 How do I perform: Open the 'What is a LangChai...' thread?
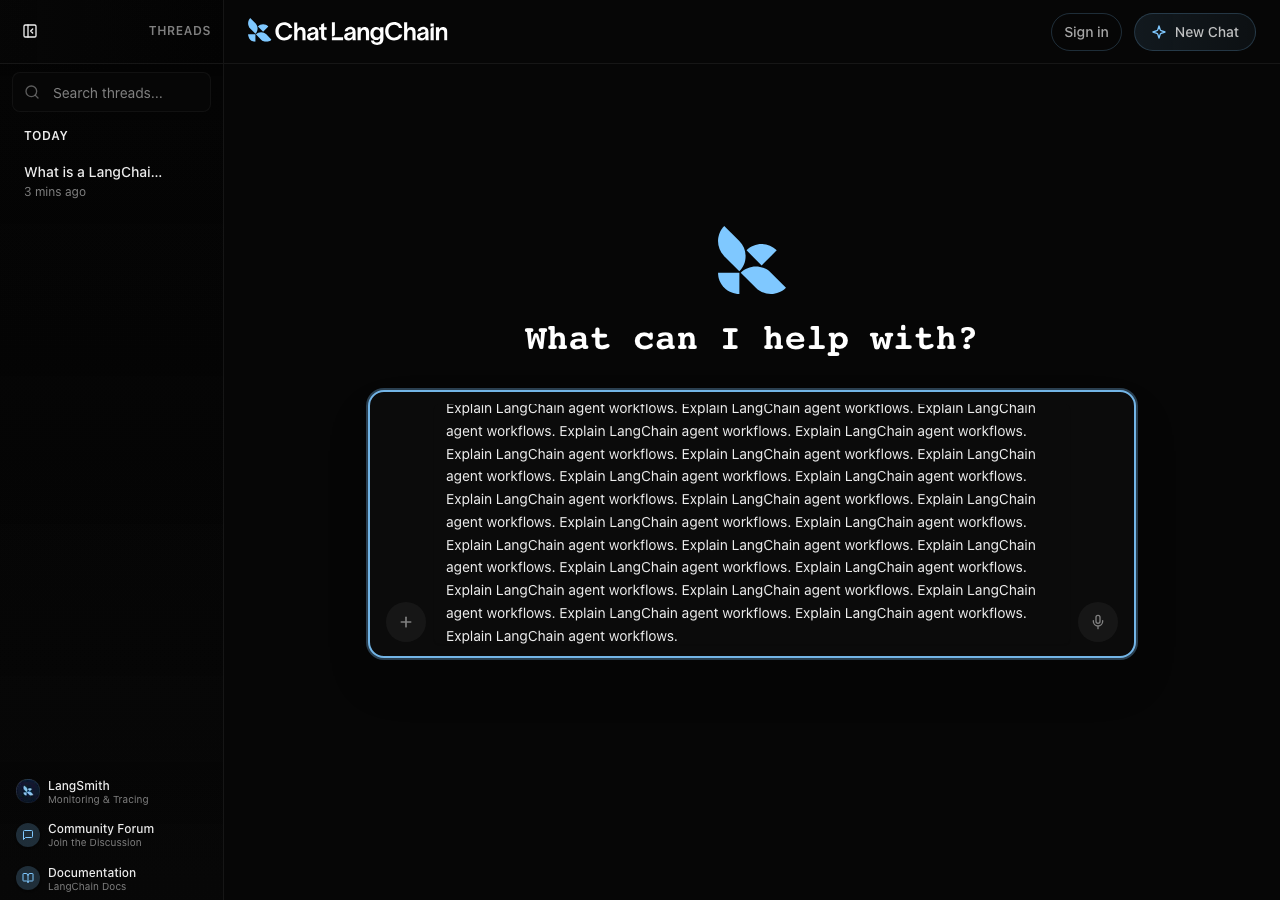click(x=111, y=181)
